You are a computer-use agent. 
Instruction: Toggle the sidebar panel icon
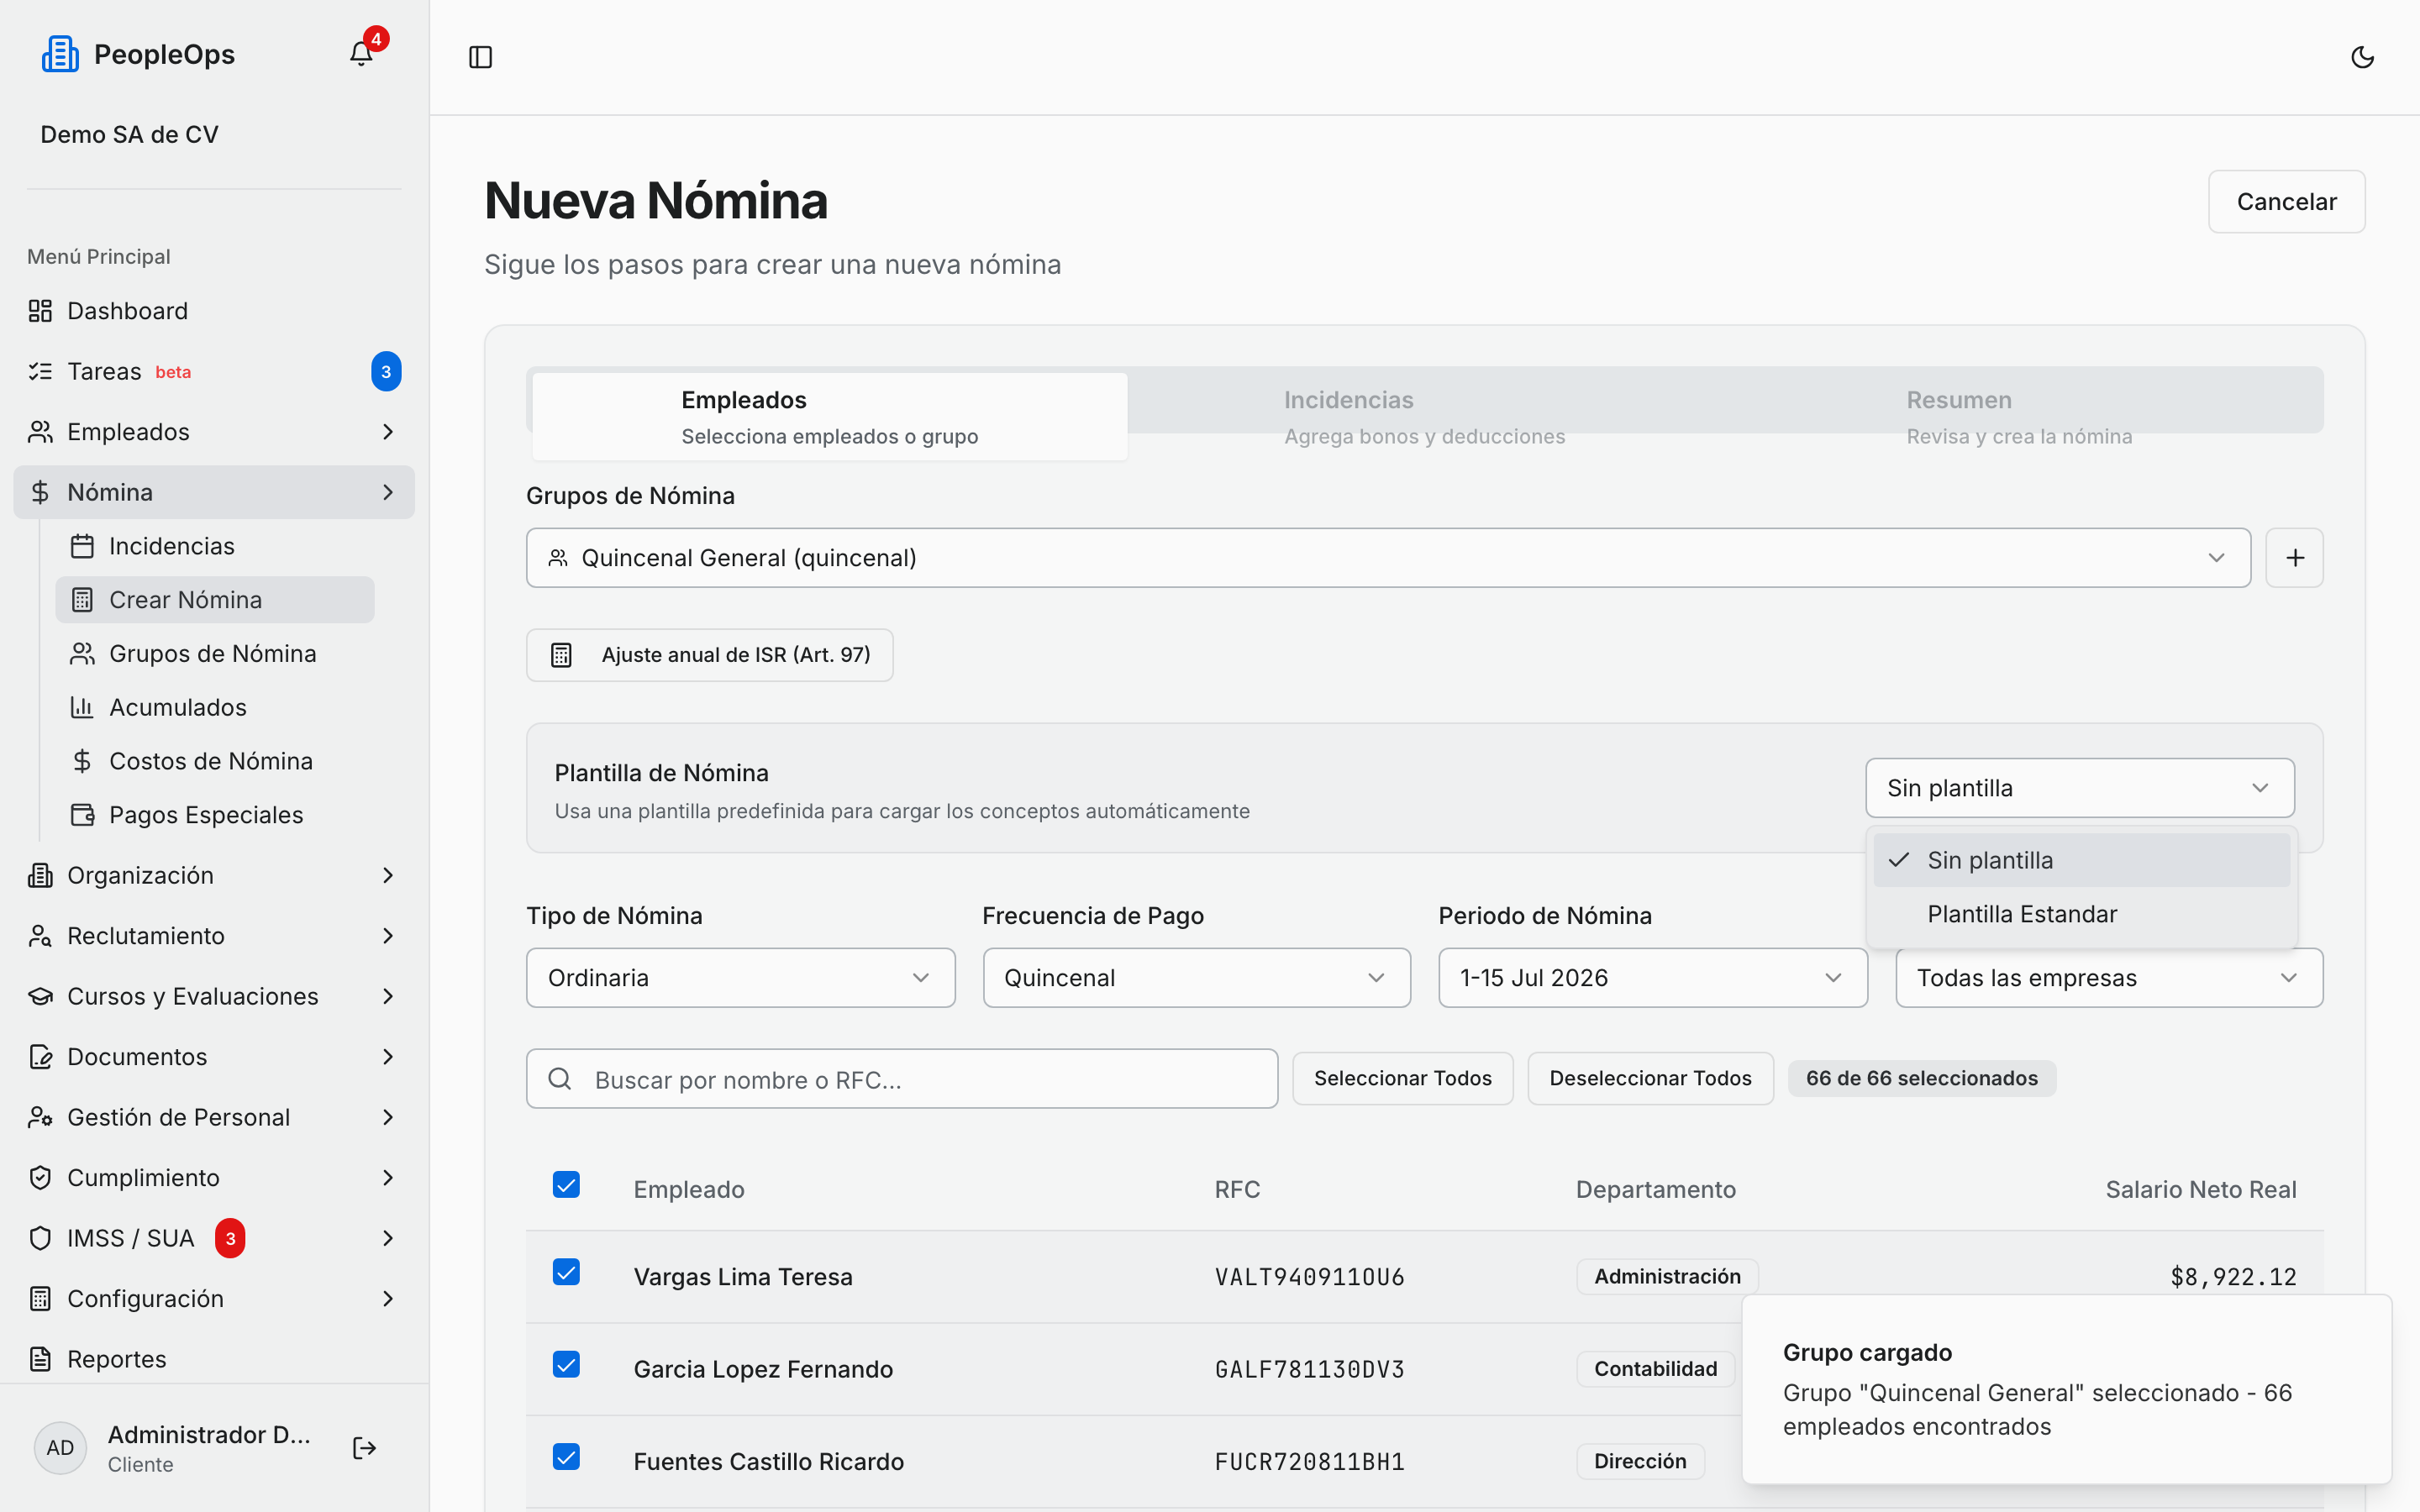481,57
